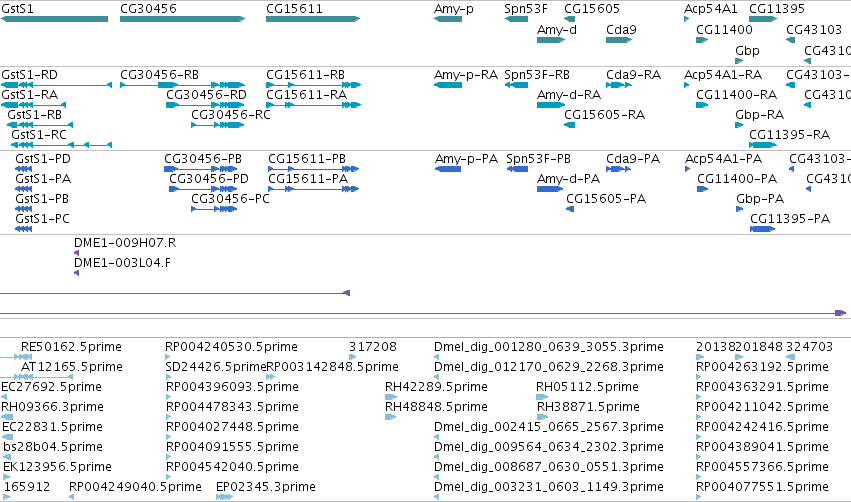Open the RE50162.5prime EST label
The image size is (851, 502).
point(71,347)
